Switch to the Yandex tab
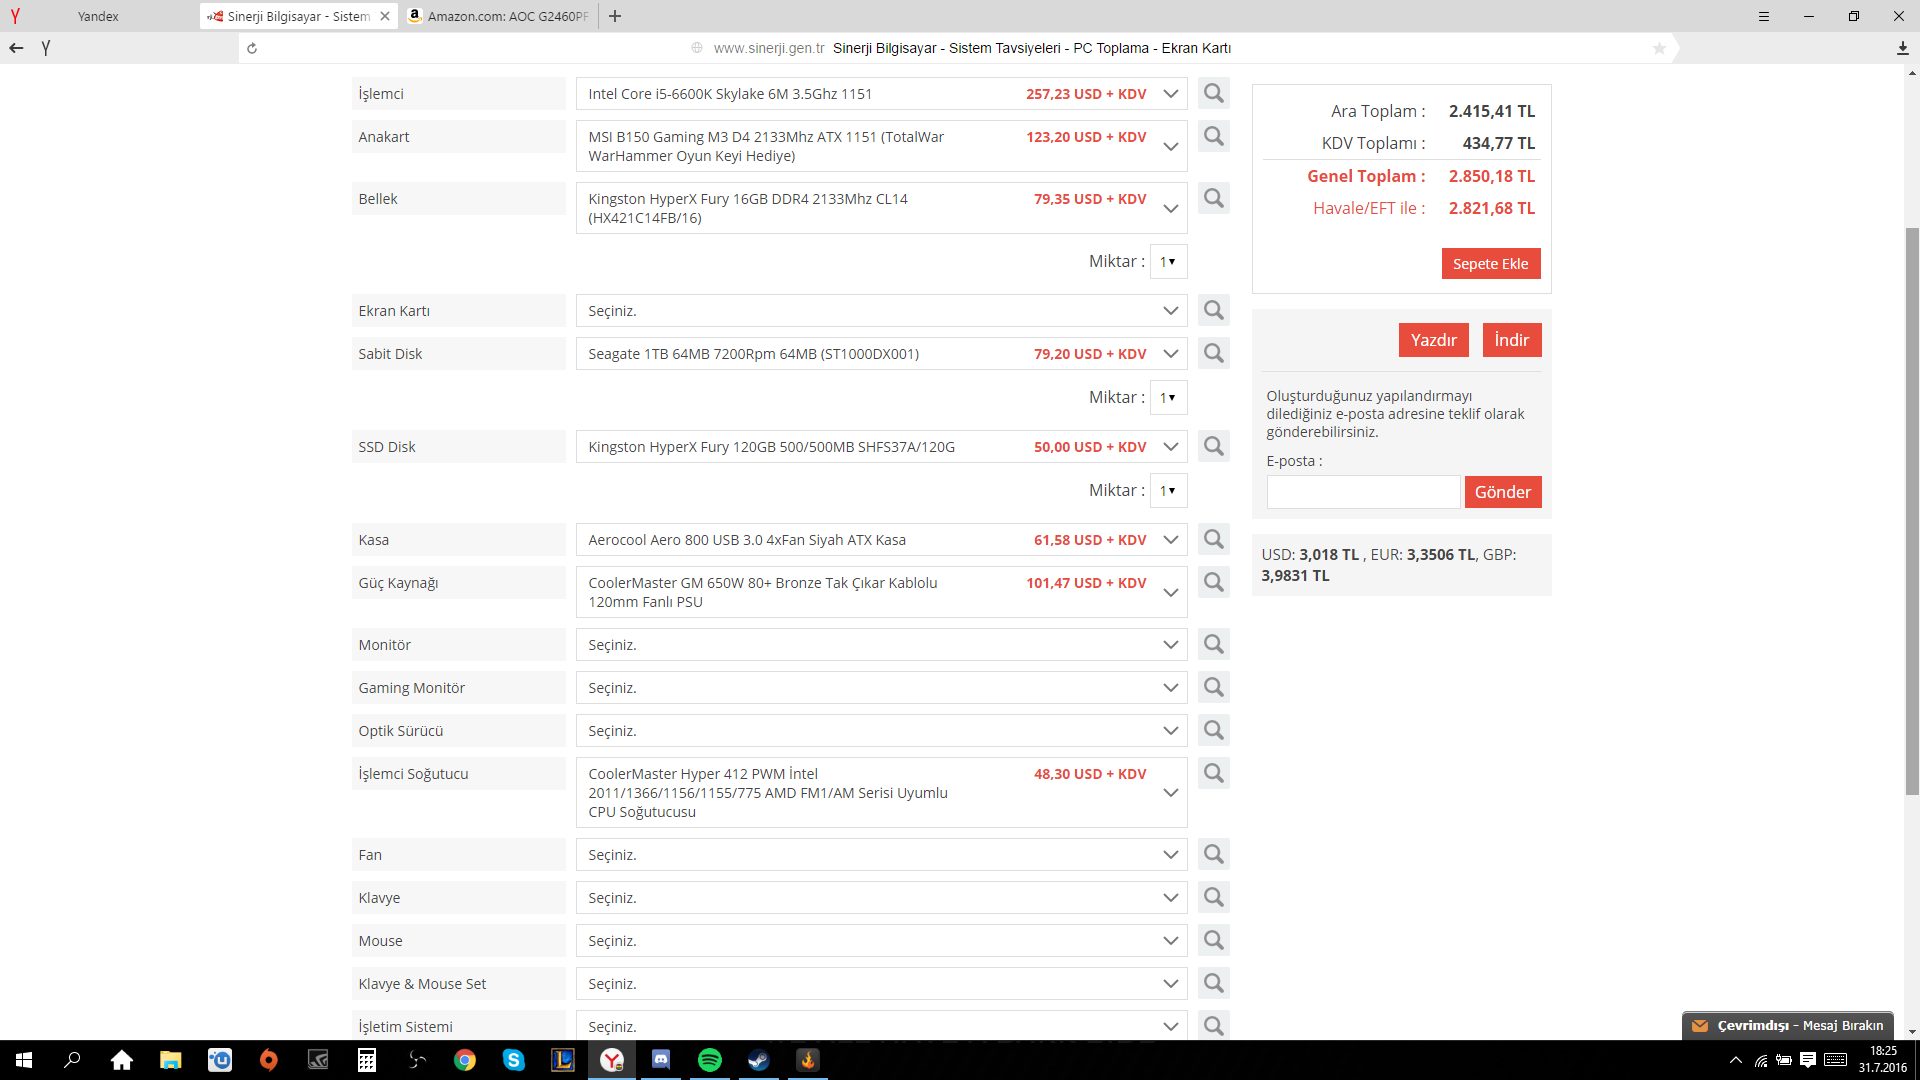 point(98,16)
